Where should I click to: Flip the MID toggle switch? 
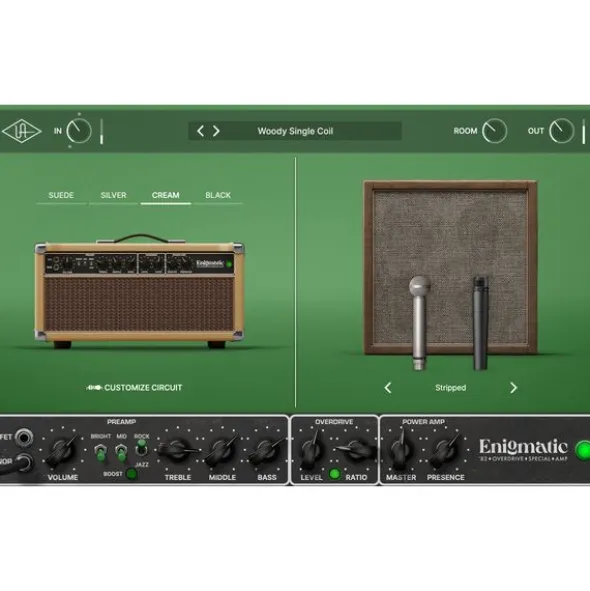click(121, 452)
